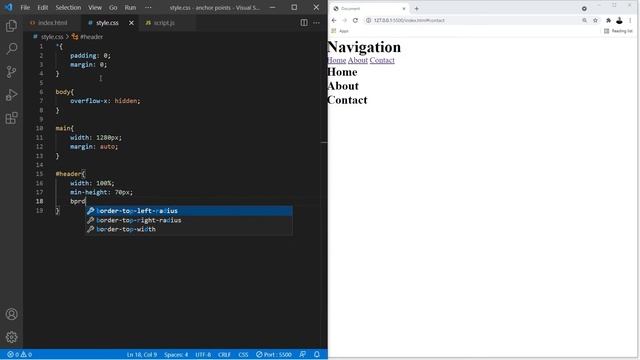This screenshot has width=640, height=360.
Task: Open Chrome tab search dropdown icon
Action: pyautogui.click(x=584, y=9)
